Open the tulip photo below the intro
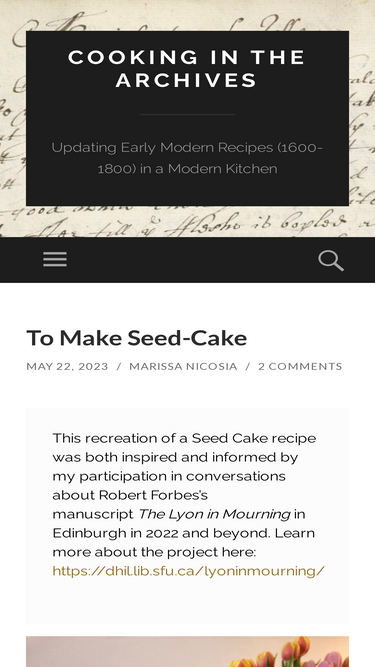Image resolution: width=375 pixels, height=667 pixels. (188, 652)
